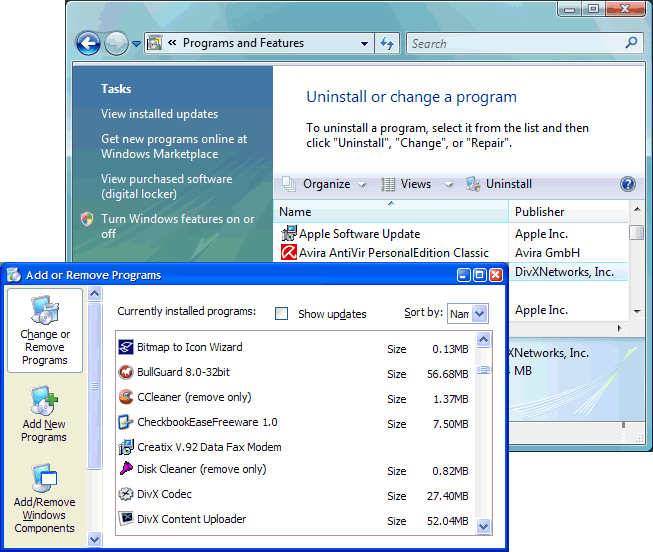Click the CCleaner program icon
Image resolution: width=653 pixels, height=552 pixels.
[126, 397]
